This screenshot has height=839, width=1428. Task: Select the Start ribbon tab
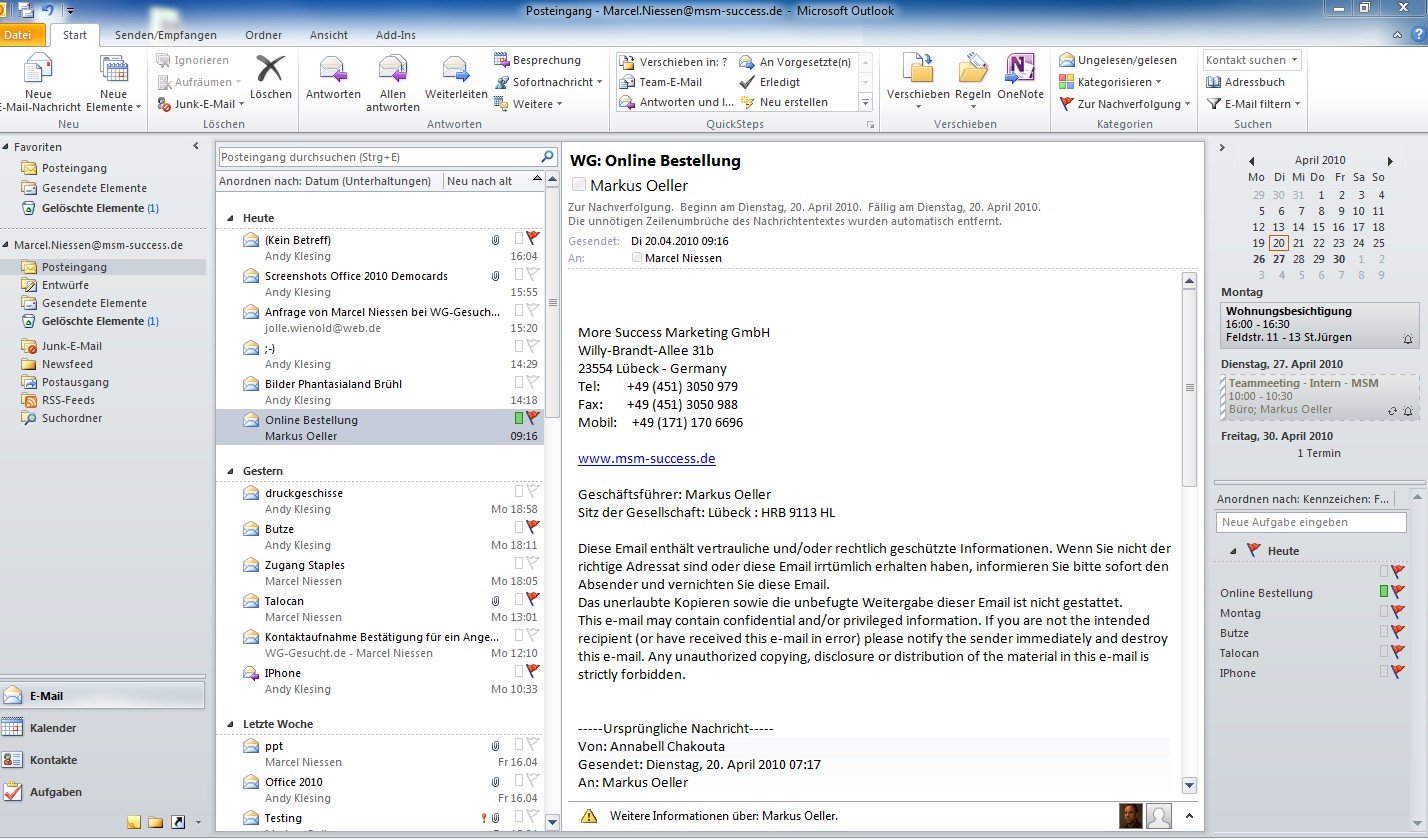coord(74,35)
